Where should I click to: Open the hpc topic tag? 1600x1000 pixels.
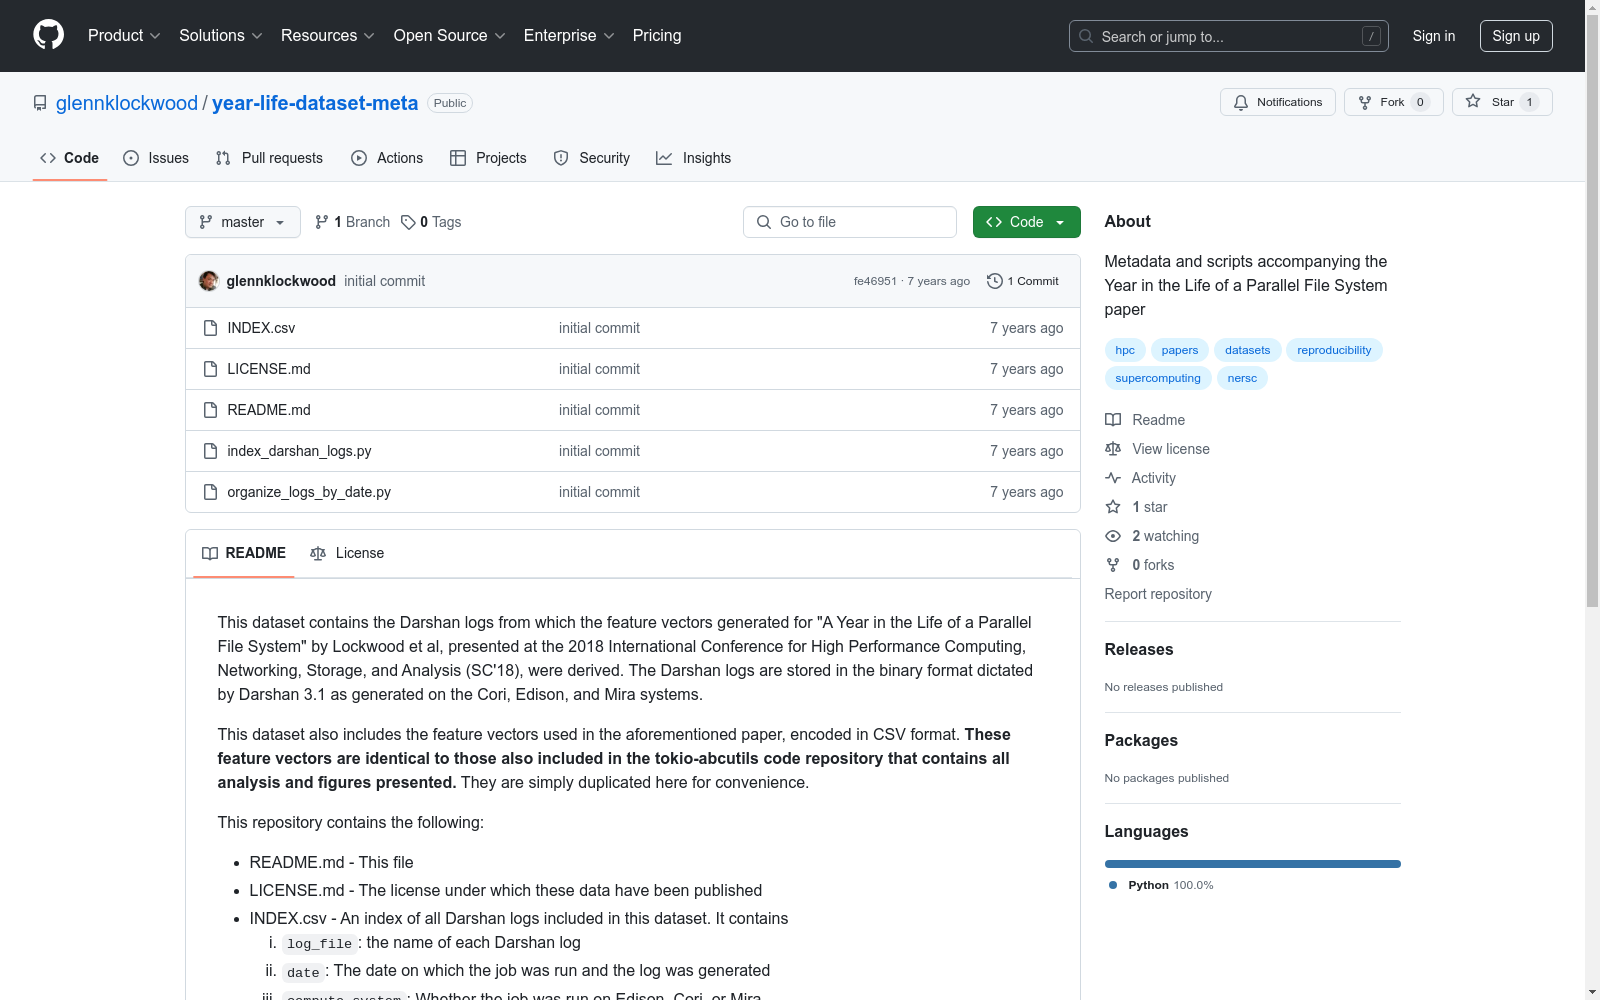1125,350
